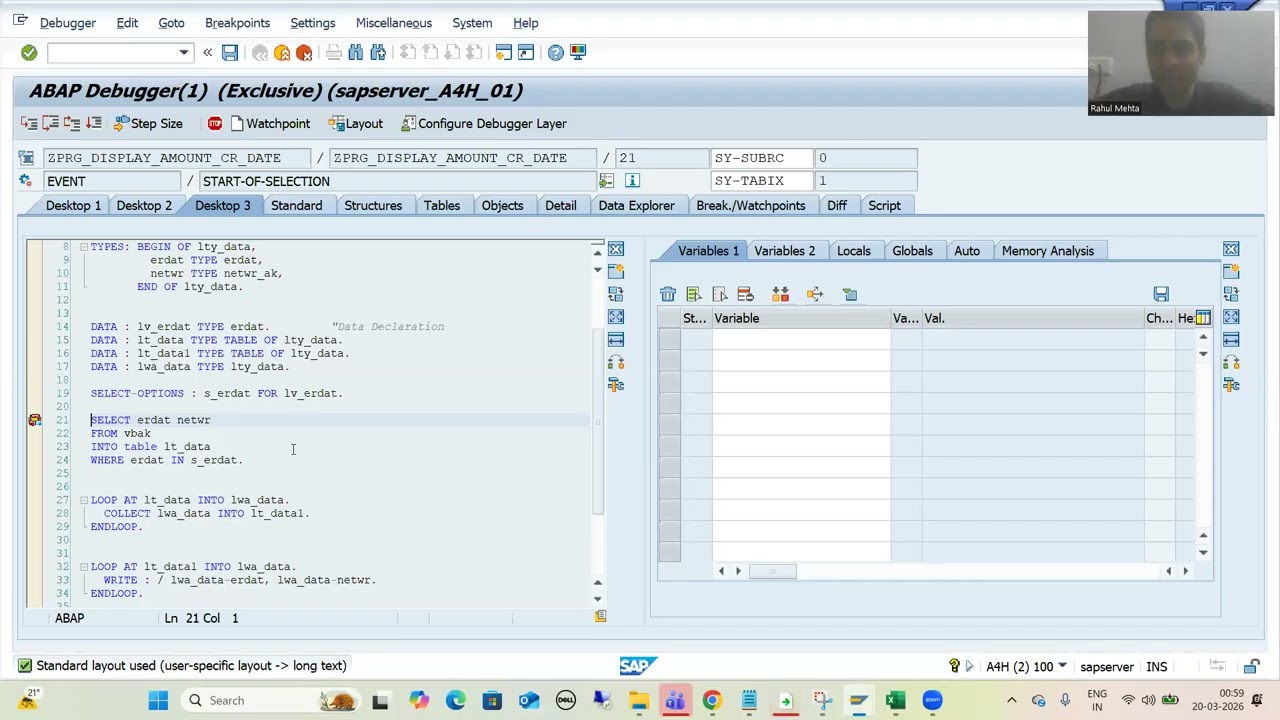This screenshot has height=720, width=1280.
Task: Click the Save variables disk icon in Variables panel
Action: click(1161, 294)
